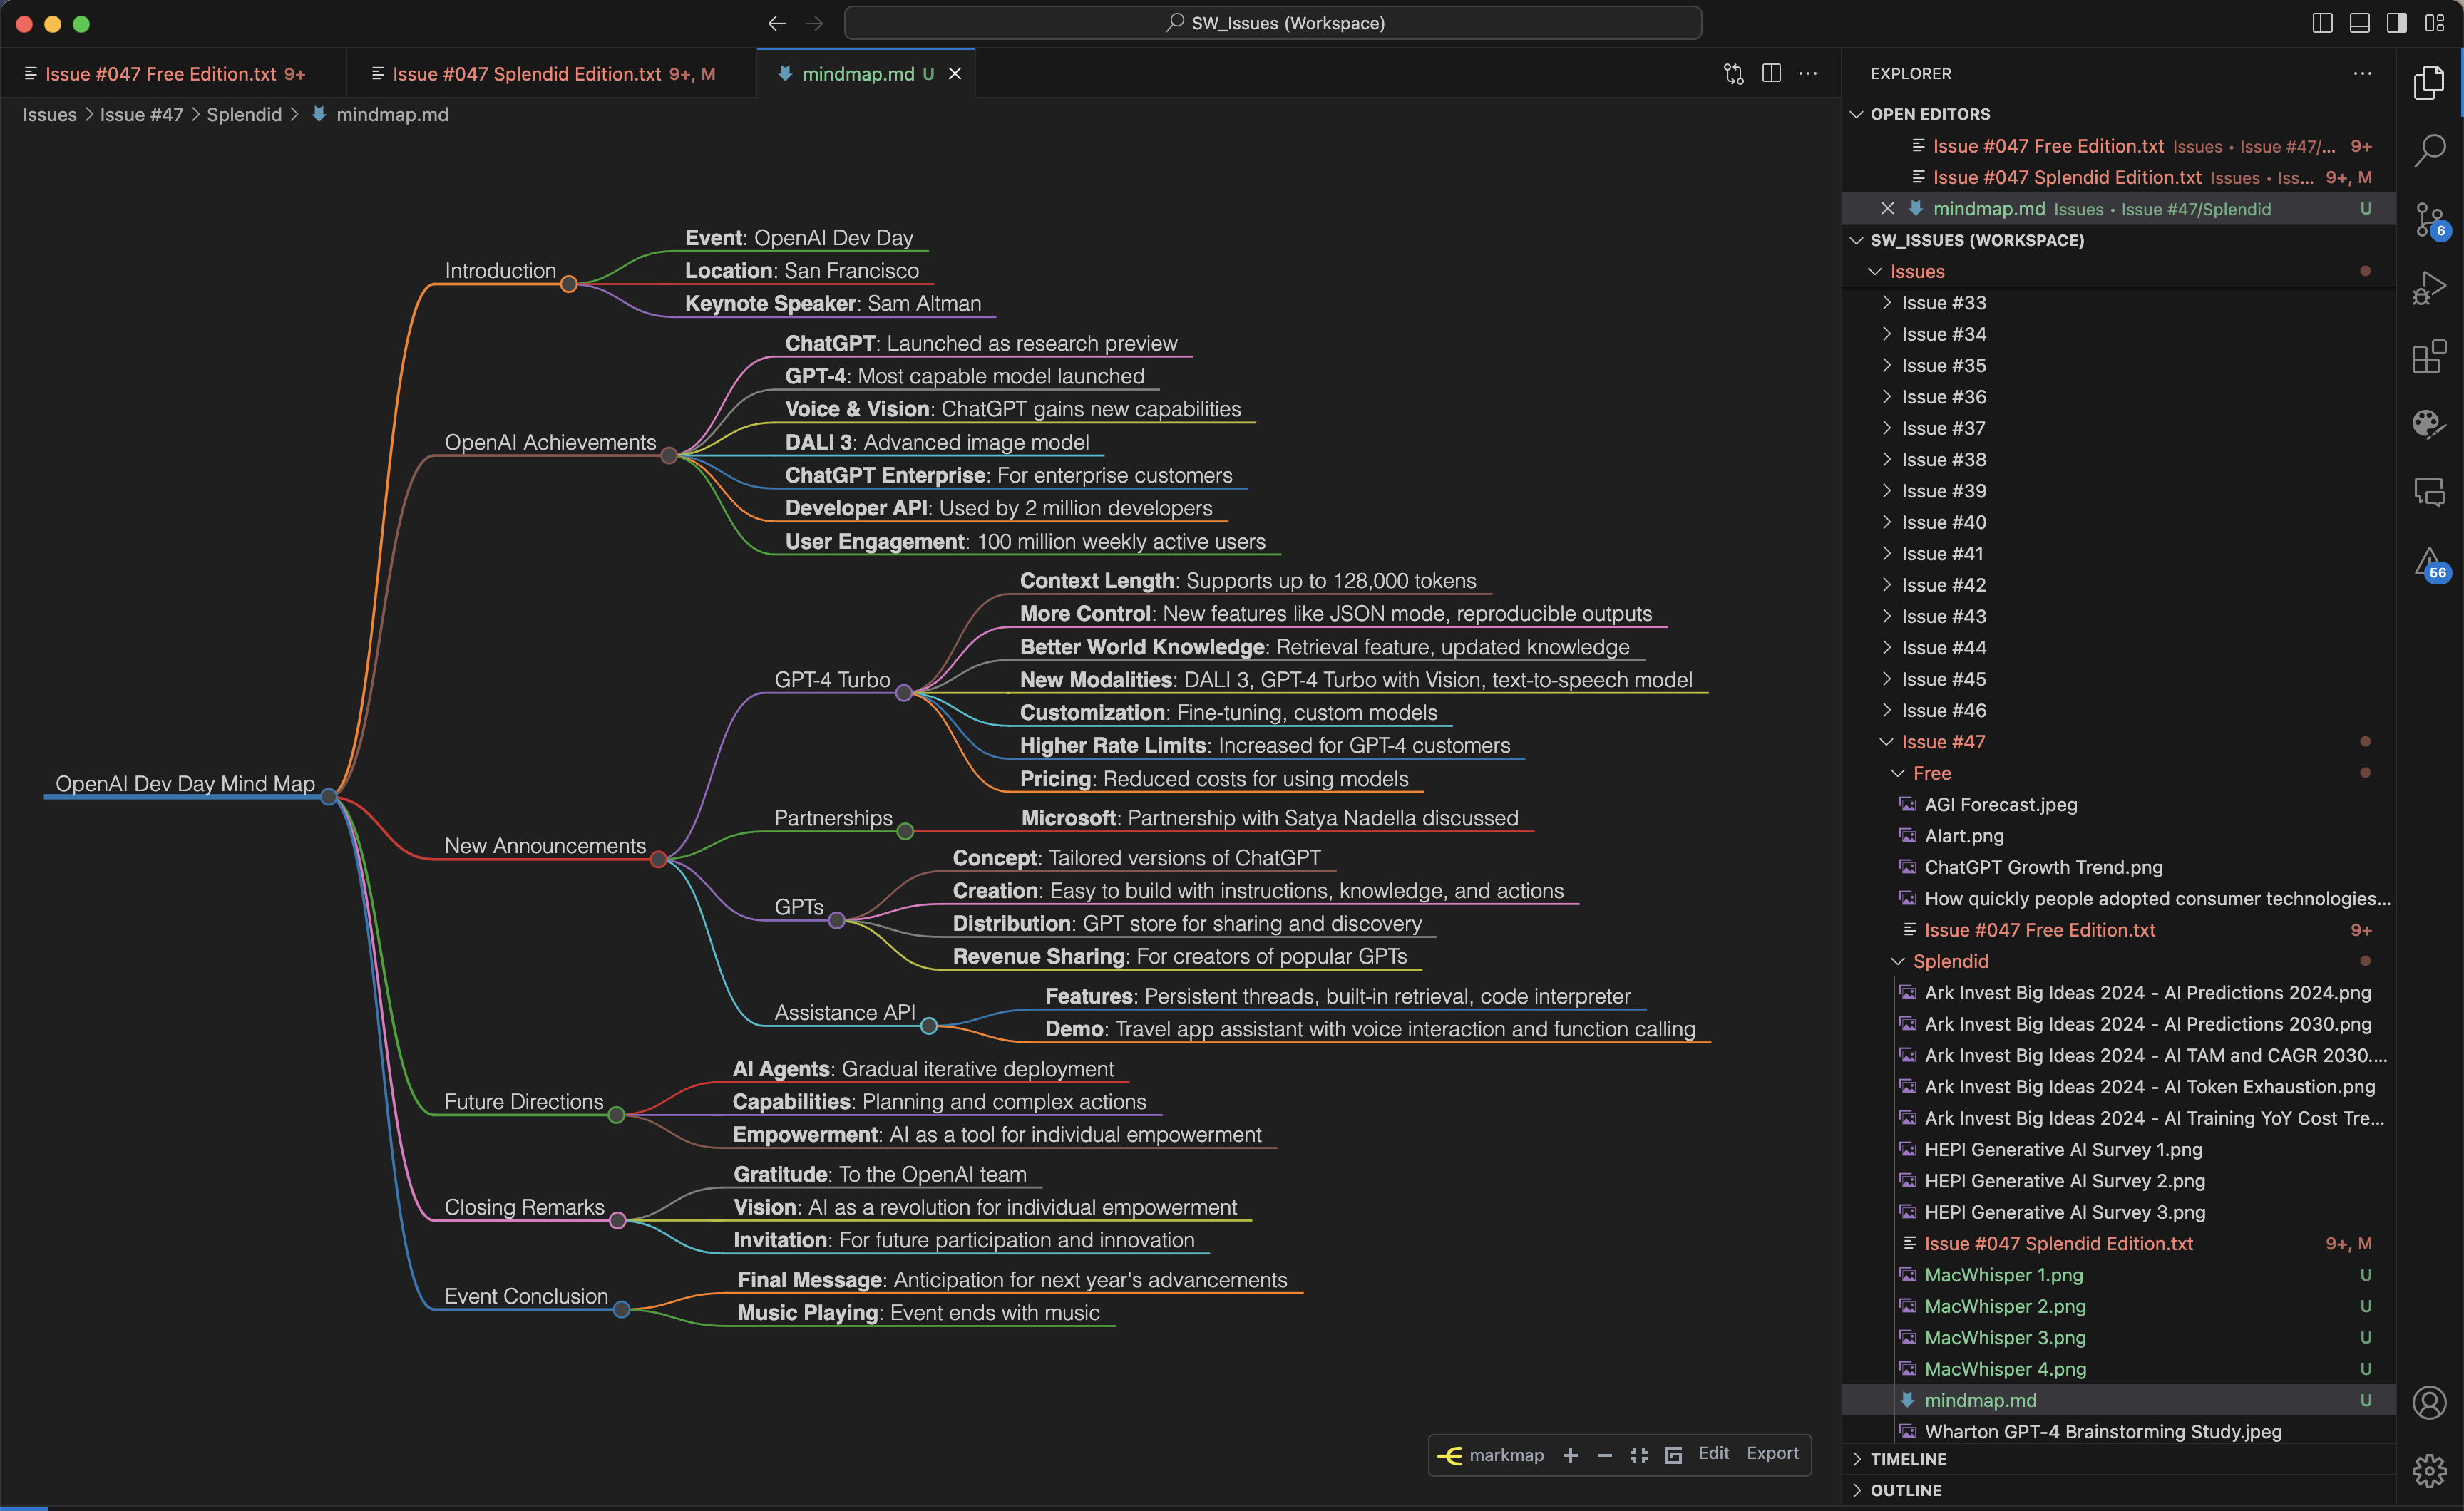The width and height of the screenshot is (2464, 1511).
Task: Toggle the secondary side bar layout button
Action: (x=2397, y=23)
